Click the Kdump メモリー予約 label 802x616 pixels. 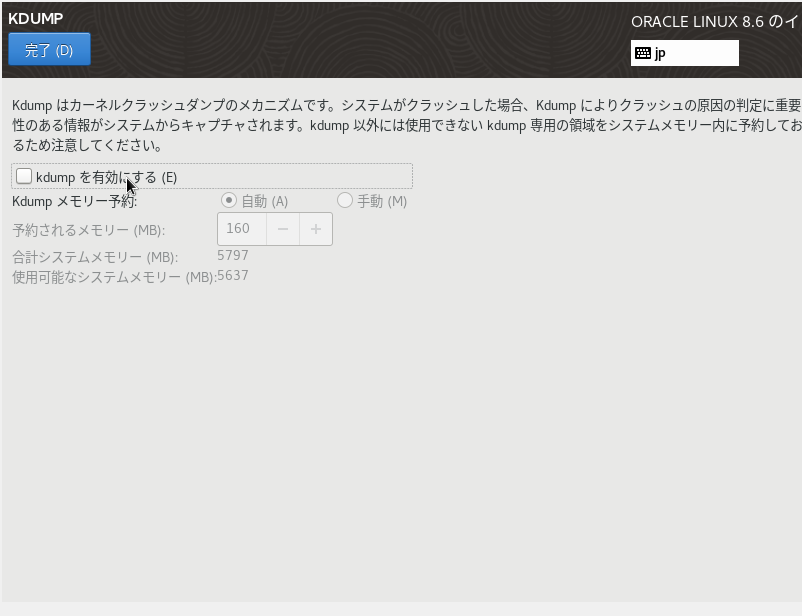(x=75, y=201)
